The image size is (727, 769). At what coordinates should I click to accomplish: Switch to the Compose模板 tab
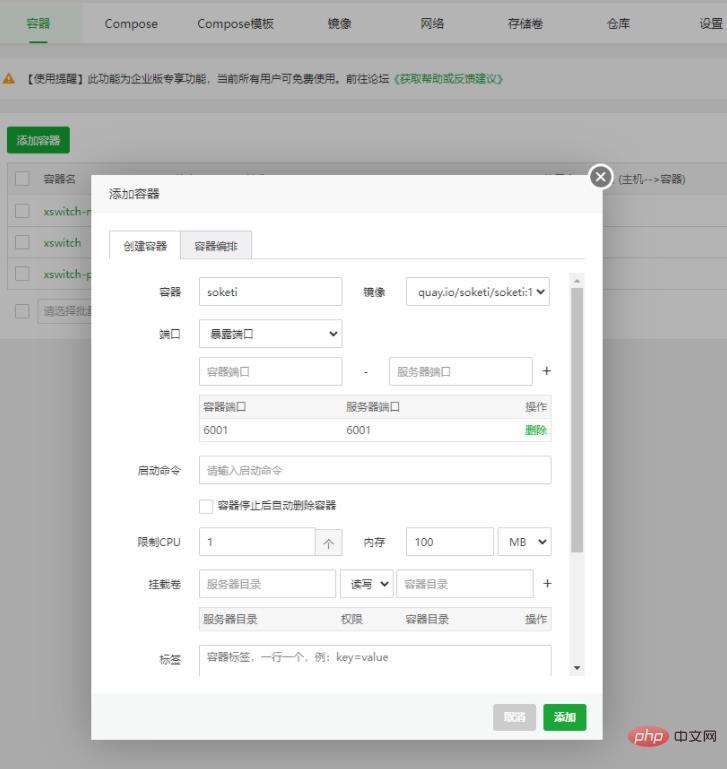[235, 24]
